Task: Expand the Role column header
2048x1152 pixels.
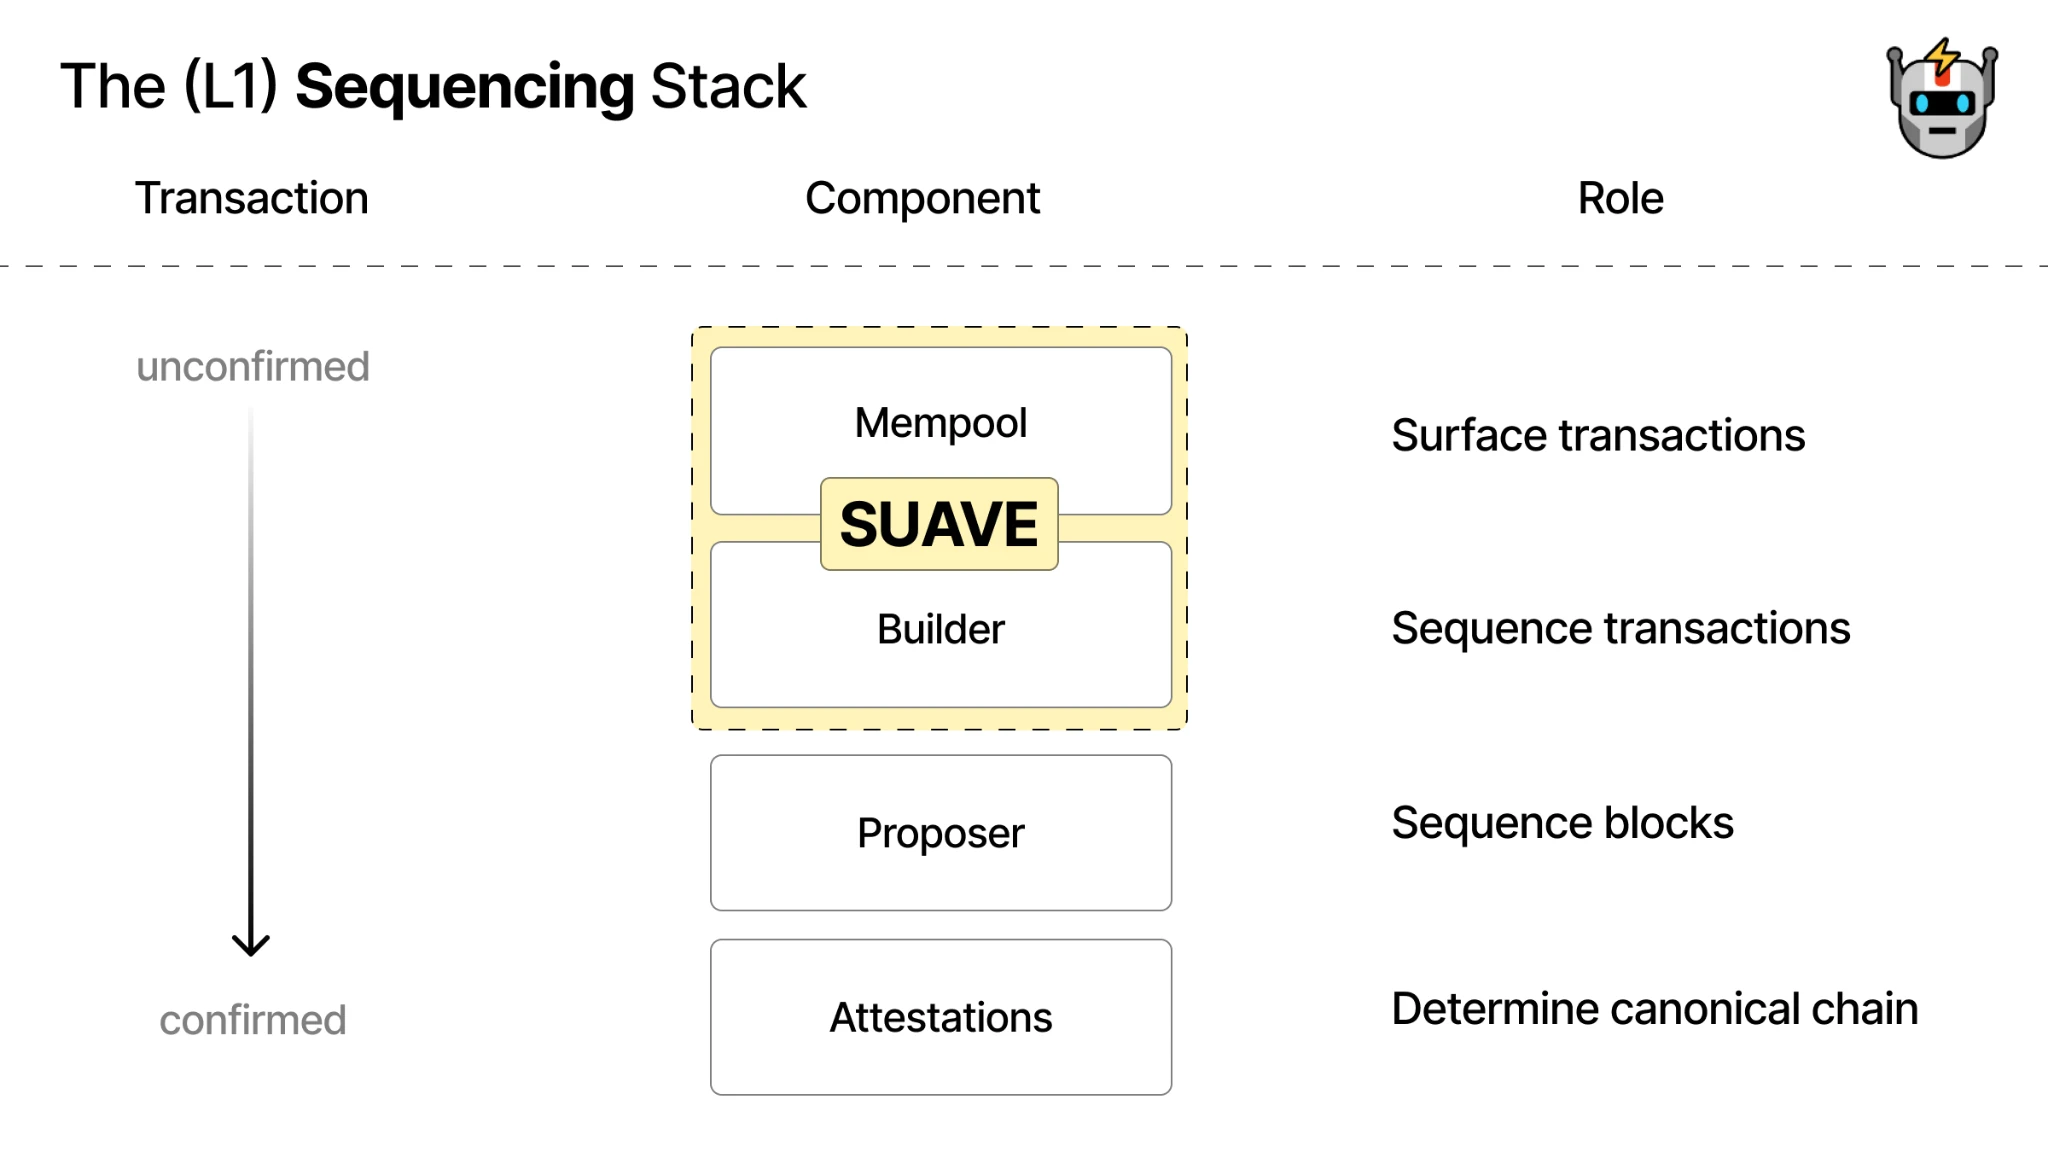Action: [1620, 197]
